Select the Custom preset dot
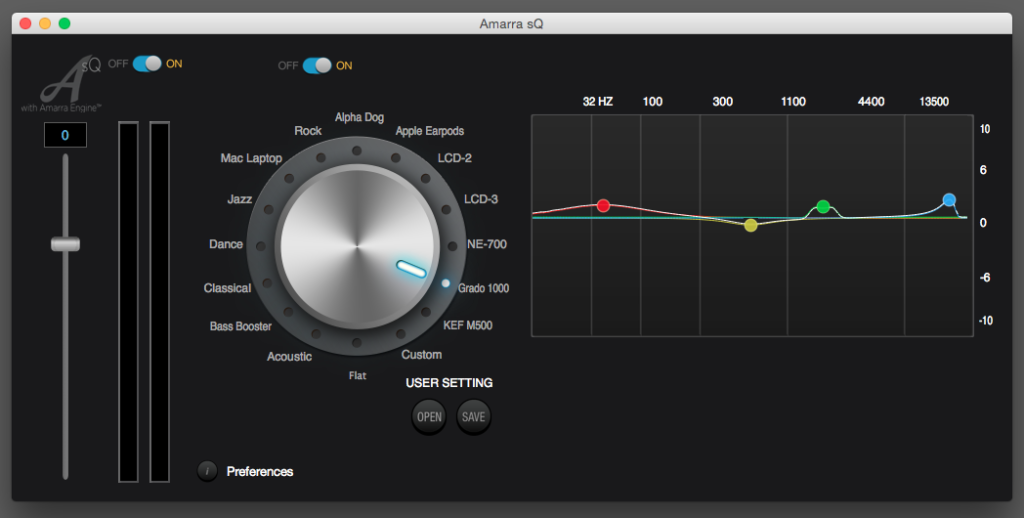Viewport: 1024px width, 518px height. point(400,334)
